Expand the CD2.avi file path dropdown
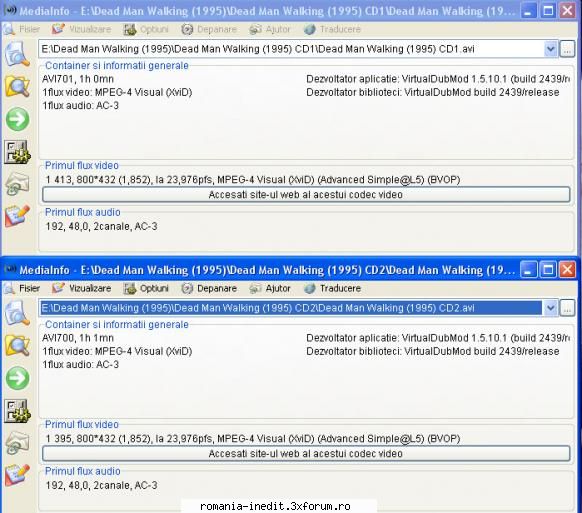 tap(551, 308)
